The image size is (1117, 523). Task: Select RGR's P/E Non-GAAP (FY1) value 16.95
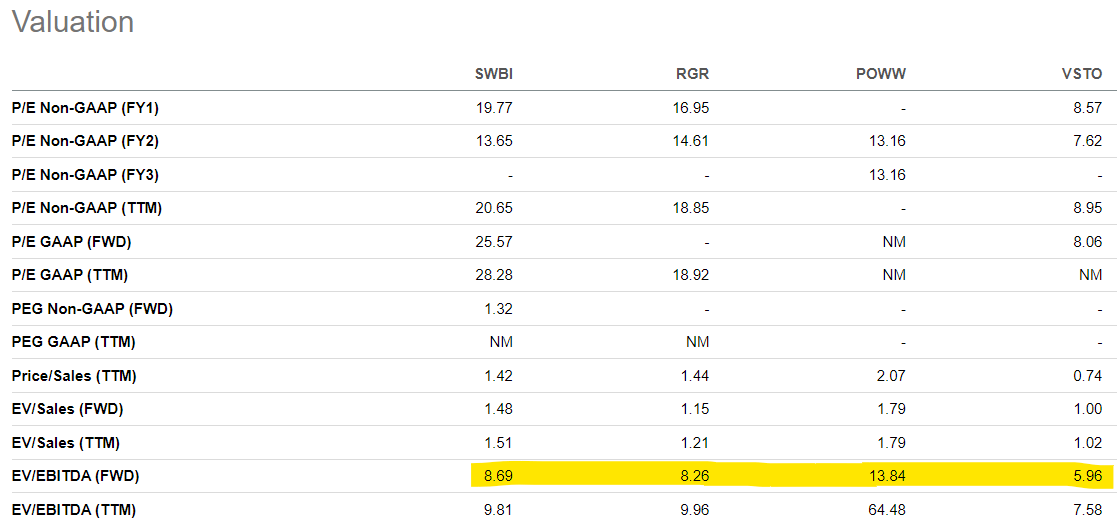tap(689, 108)
